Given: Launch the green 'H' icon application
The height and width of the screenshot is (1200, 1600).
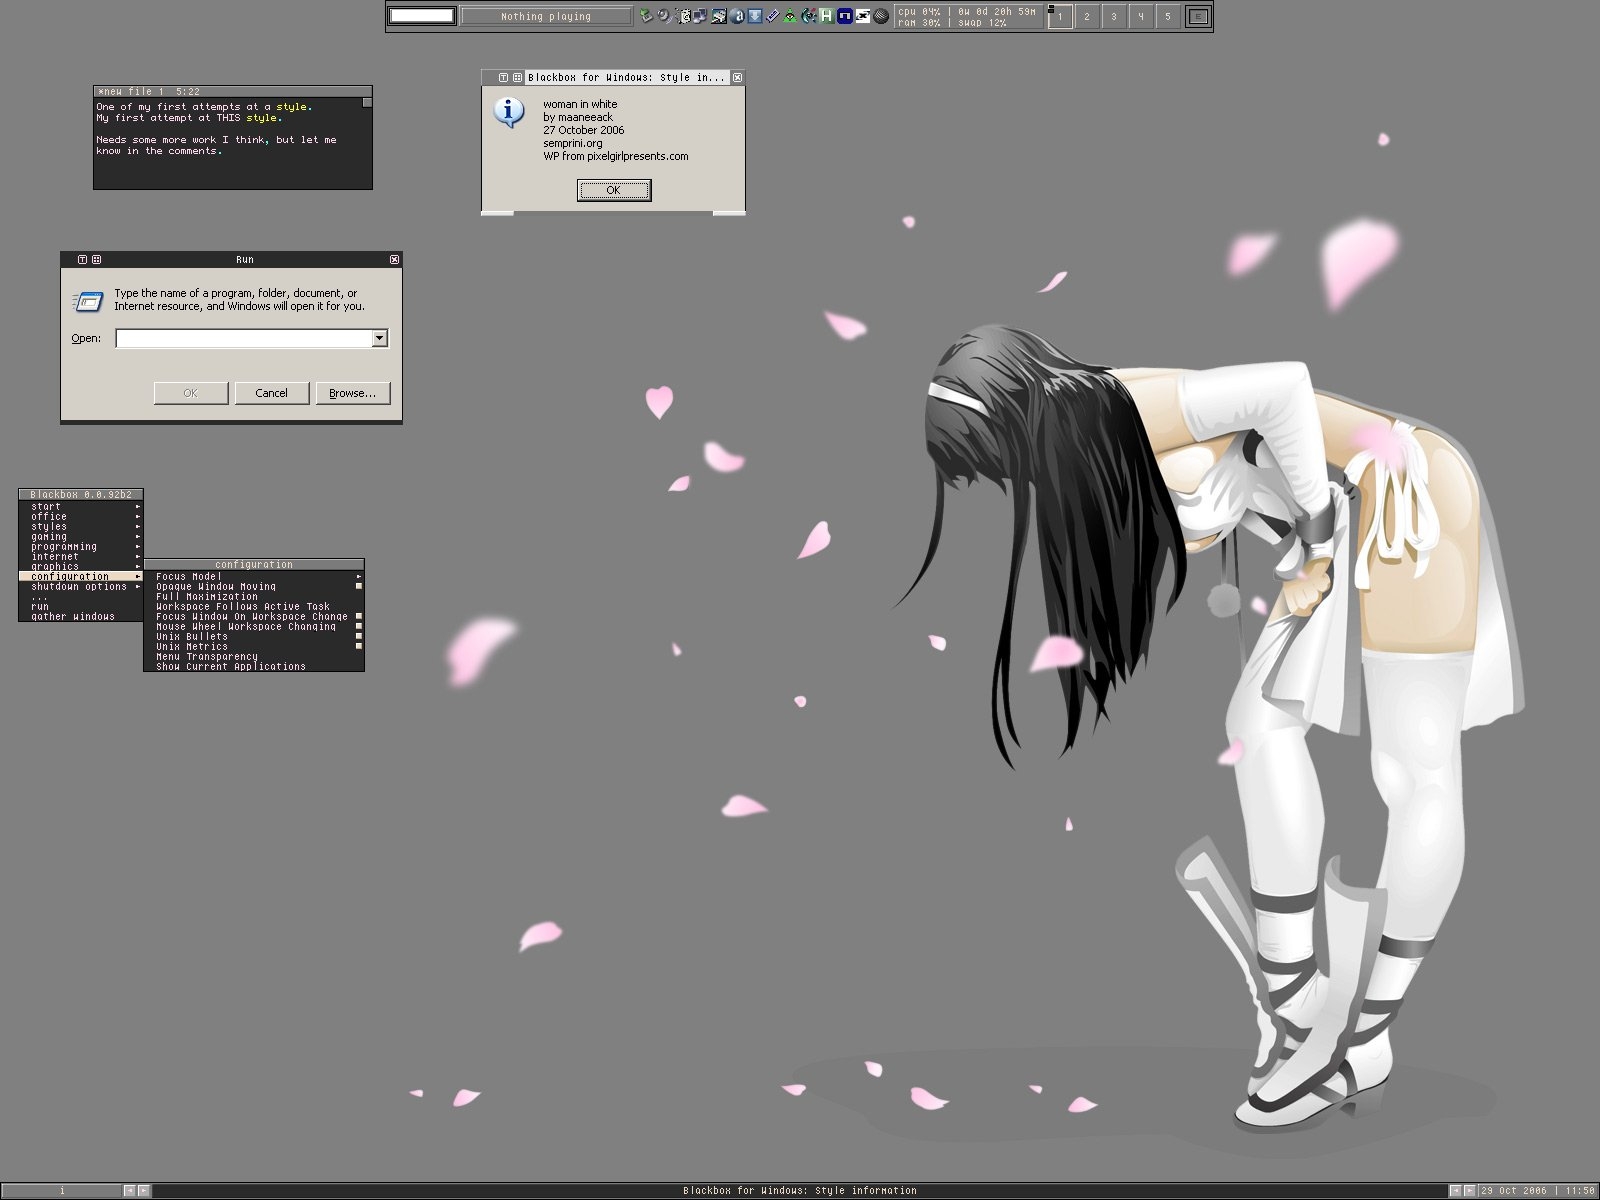Looking at the screenshot, I should click(827, 16).
